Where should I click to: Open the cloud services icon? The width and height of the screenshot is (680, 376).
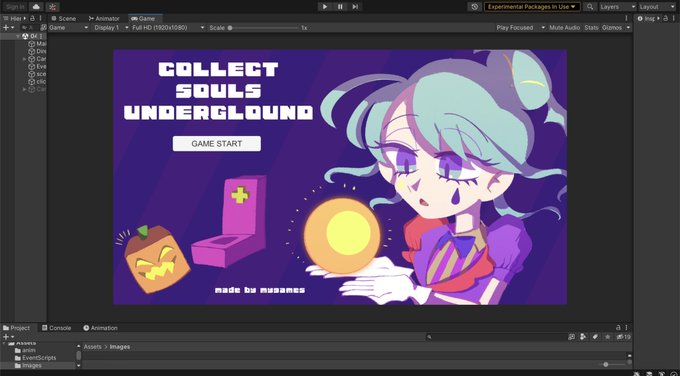pyautogui.click(x=36, y=7)
